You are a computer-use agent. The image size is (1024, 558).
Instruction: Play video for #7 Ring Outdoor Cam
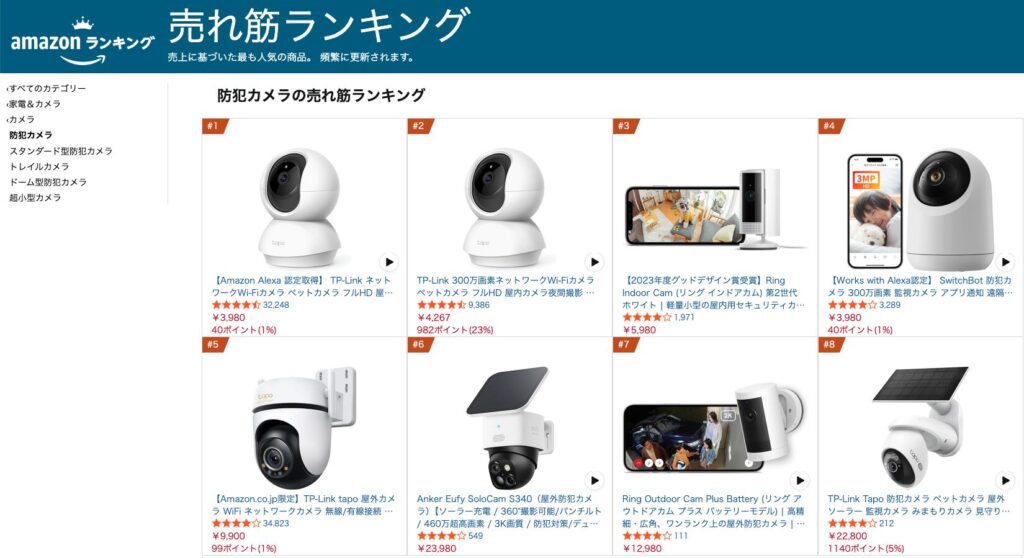click(x=799, y=480)
